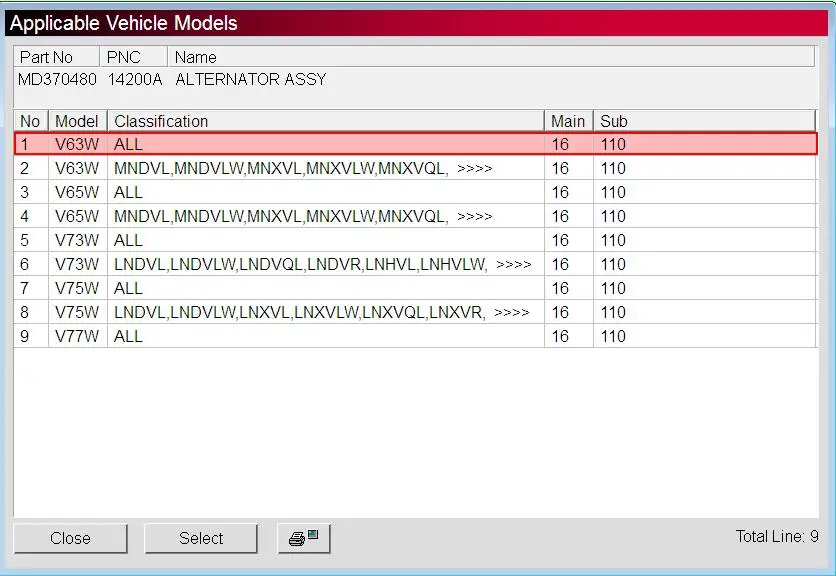Select row 1 V63W ALL
Image resolution: width=836 pixels, height=576 pixels.
click(x=415, y=144)
